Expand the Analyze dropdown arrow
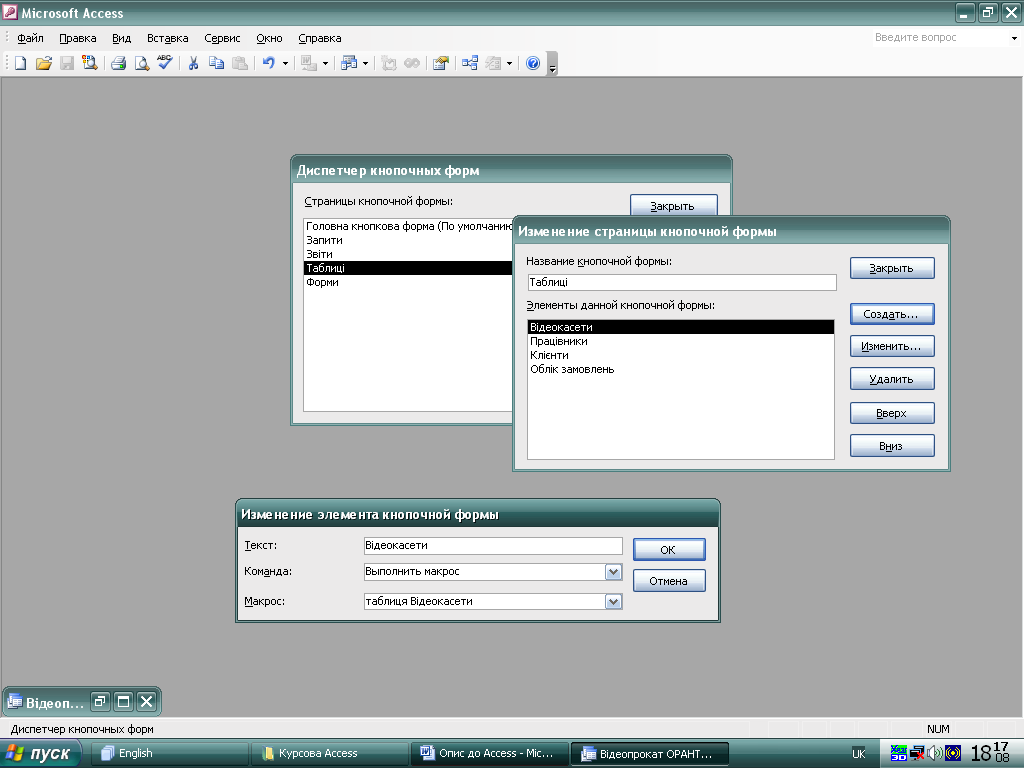 coord(365,63)
